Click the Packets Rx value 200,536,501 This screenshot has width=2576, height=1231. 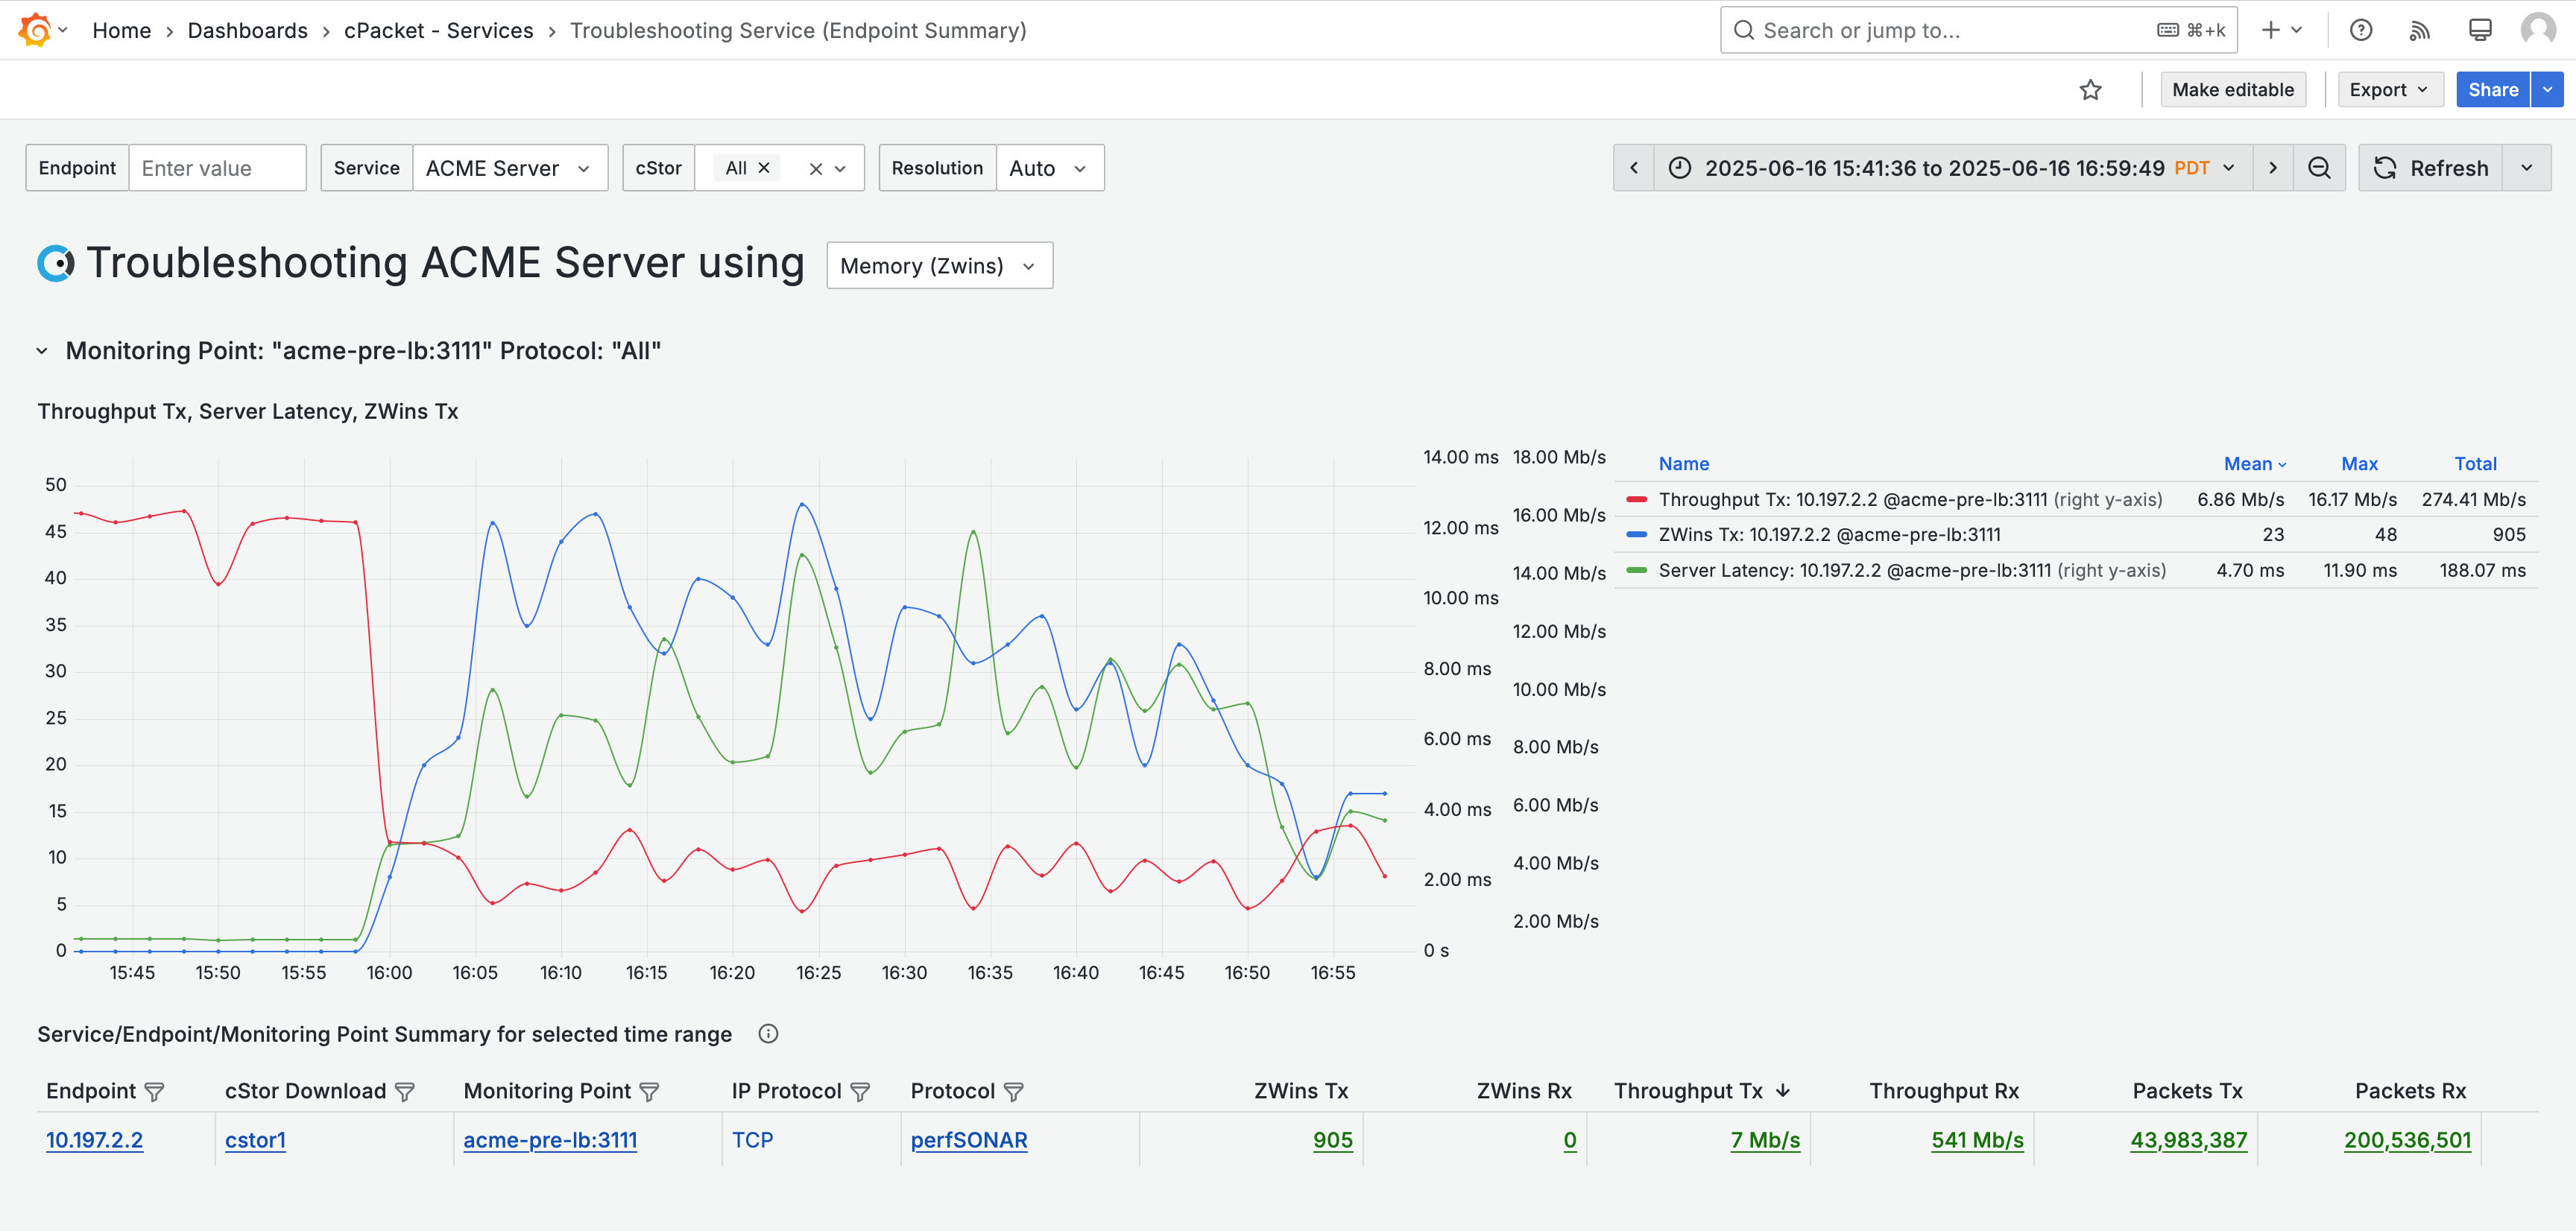(x=2407, y=1140)
